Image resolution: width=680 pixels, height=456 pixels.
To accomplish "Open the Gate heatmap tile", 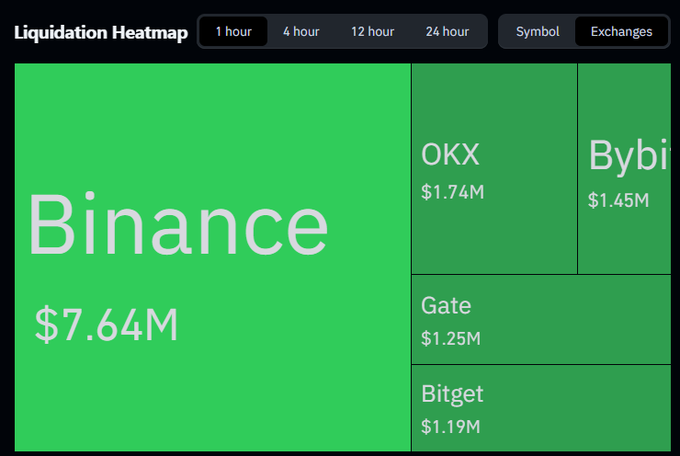I will (541, 320).
